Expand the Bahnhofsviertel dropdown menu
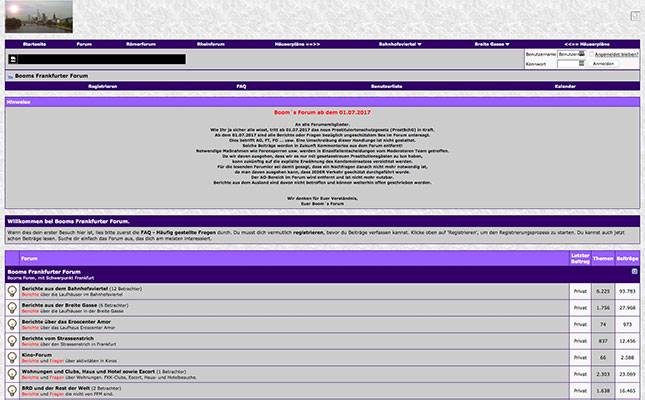645x400 pixels. [400, 44]
